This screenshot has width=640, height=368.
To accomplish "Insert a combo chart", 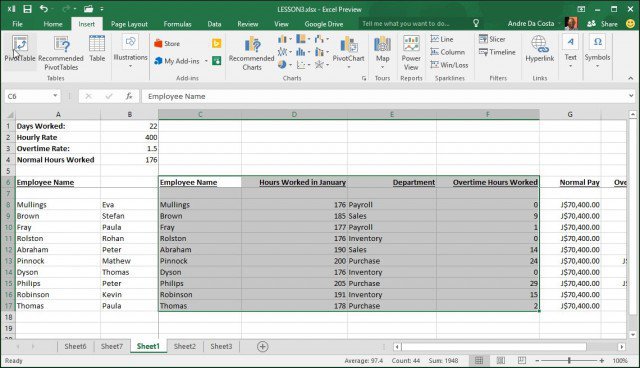I will (x=321, y=52).
